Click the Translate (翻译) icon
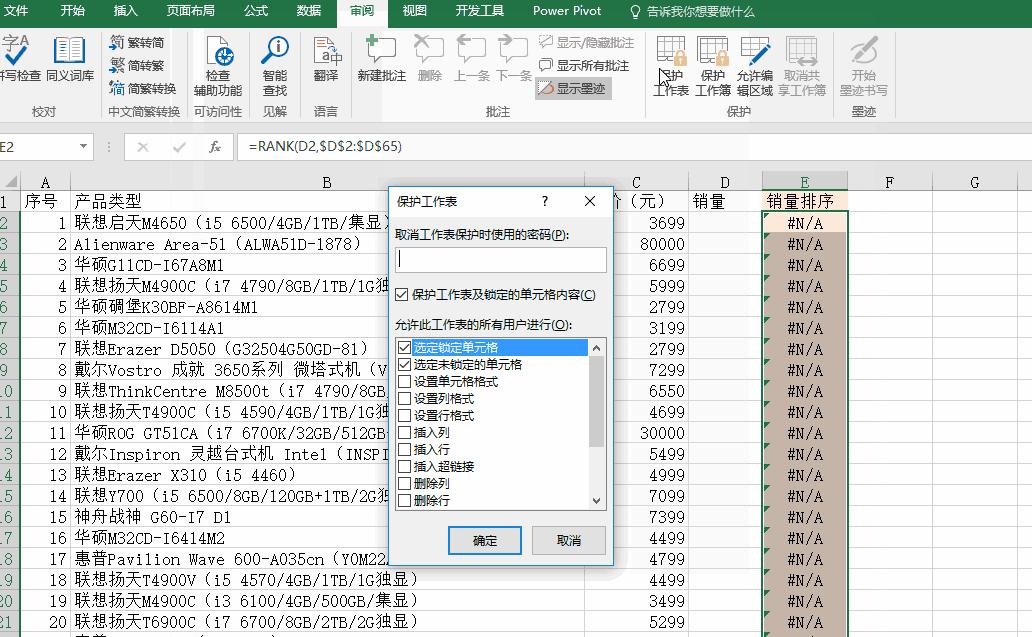 [x=326, y=63]
